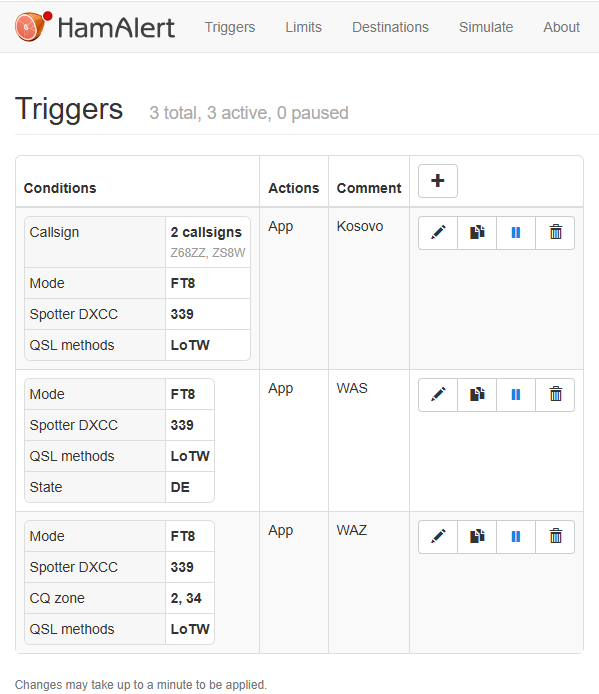Edit the Kosovo trigger with pencil icon

(x=438, y=233)
